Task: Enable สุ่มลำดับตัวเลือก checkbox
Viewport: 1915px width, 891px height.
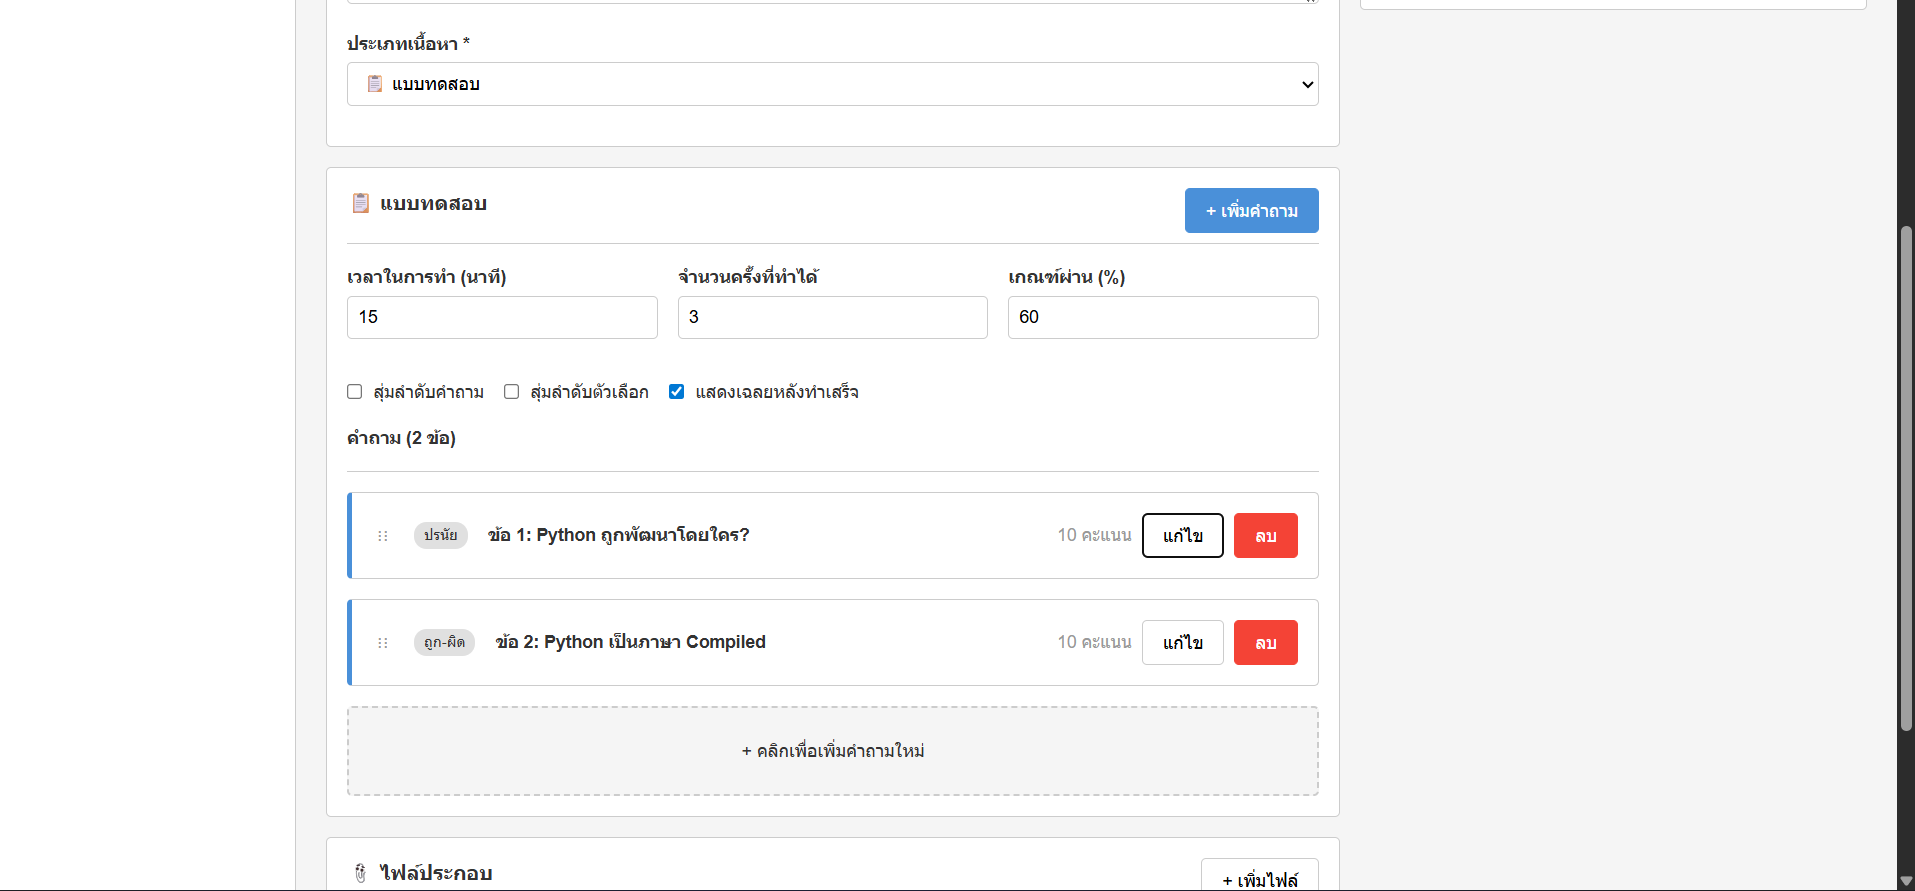Action: [512, 392]
